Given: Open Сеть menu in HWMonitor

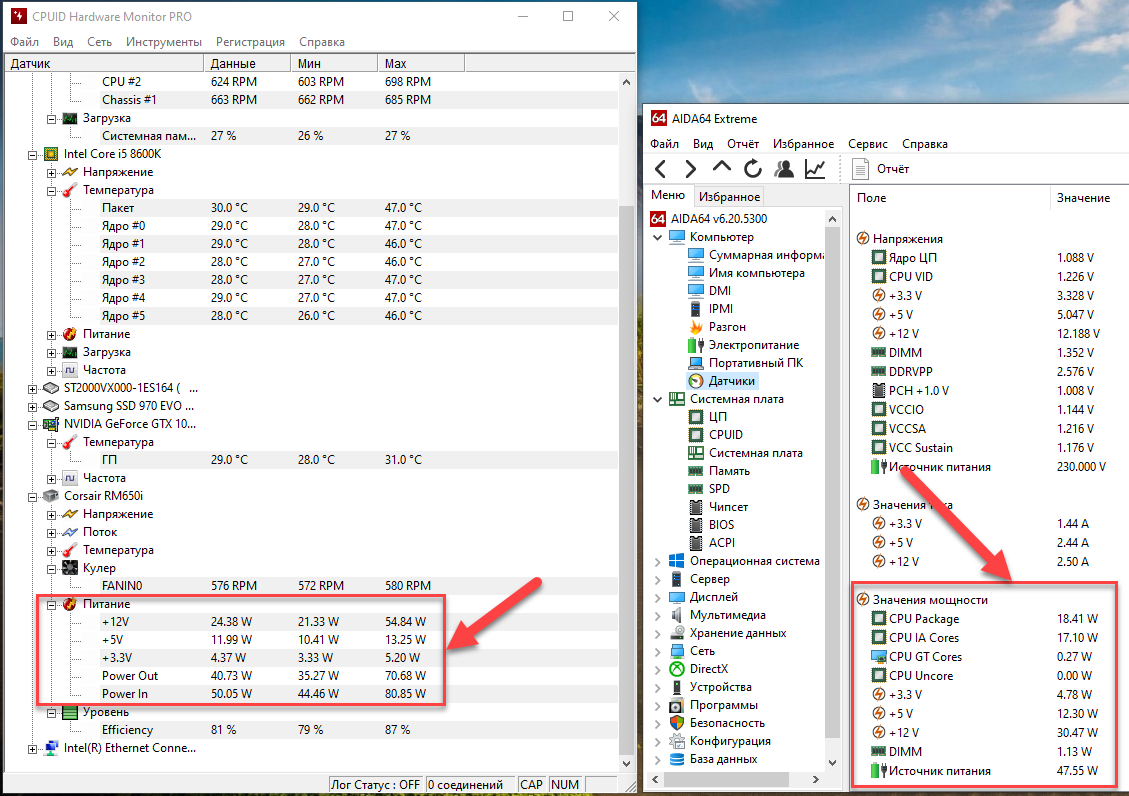Looking at the screenshot, I should pyautogui.click(x=99, y=42).
